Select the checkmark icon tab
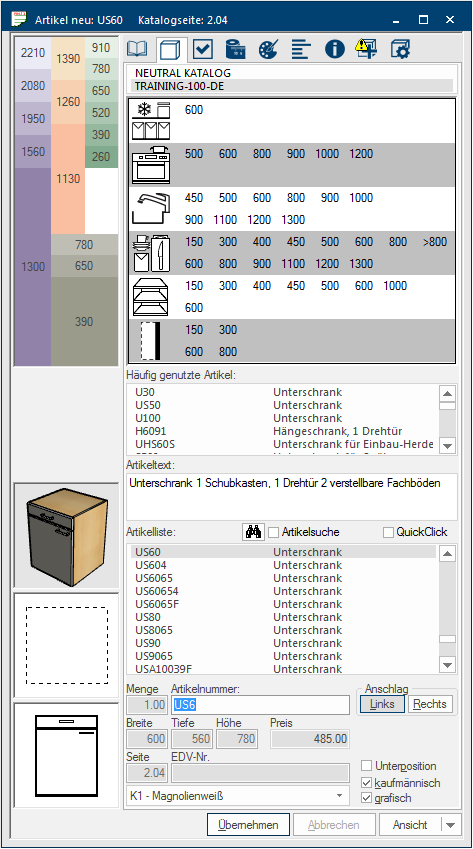 tap(203, 49)
